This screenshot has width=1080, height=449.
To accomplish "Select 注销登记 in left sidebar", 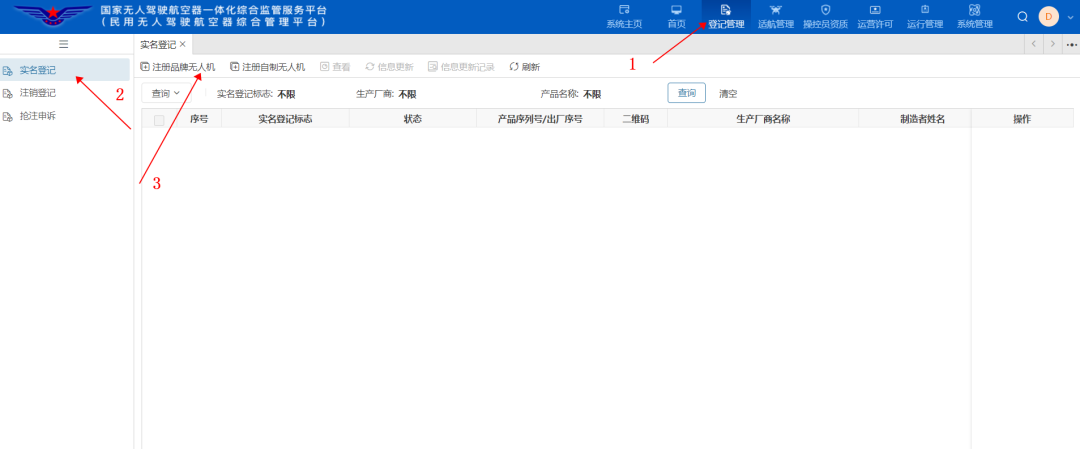I will [37, 93].
